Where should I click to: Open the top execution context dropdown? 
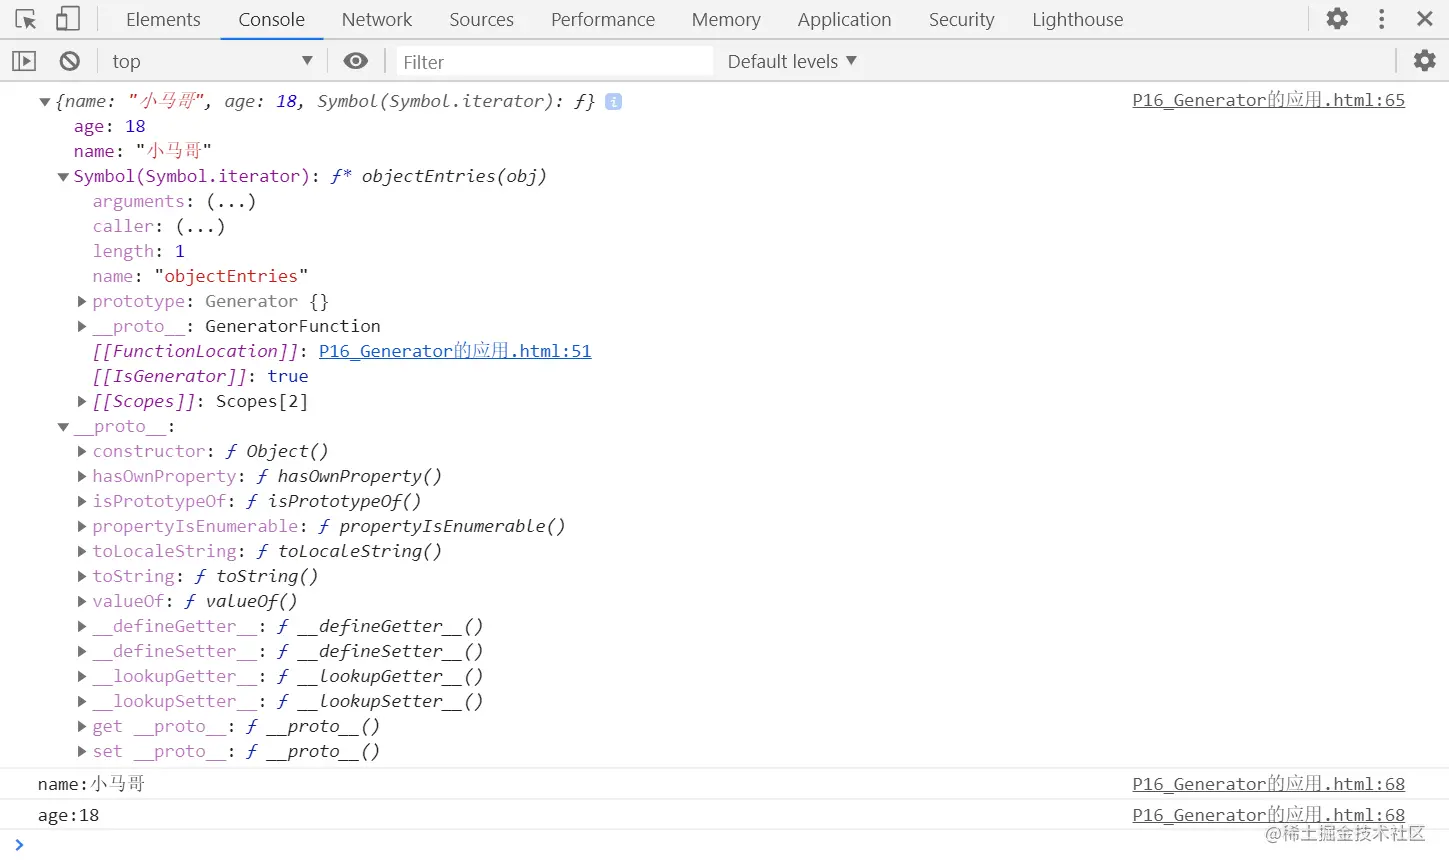[x=212, y=61]
